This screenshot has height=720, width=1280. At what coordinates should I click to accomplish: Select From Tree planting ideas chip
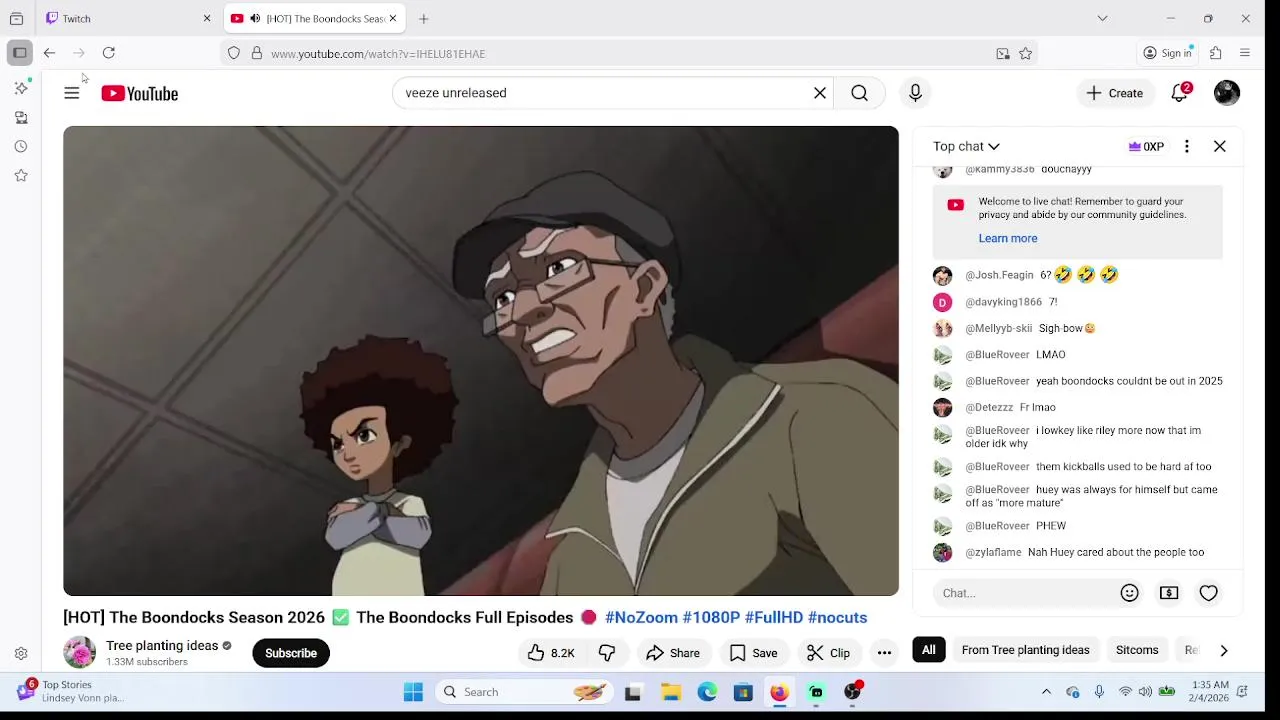point(1025,650)
